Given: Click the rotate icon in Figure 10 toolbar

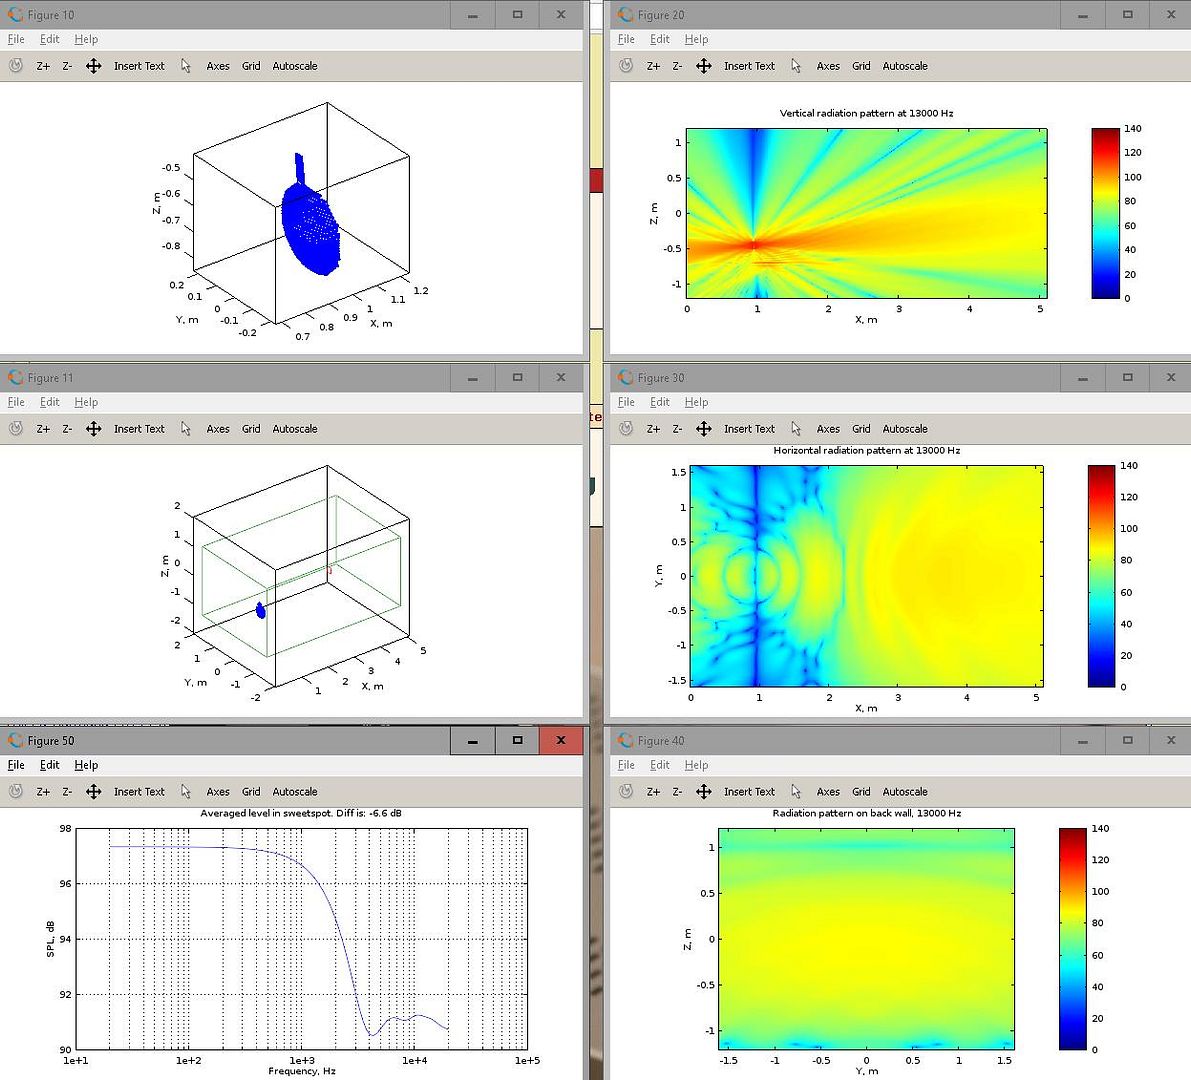Looking at the screenshot, I should [x=16, y=66].
